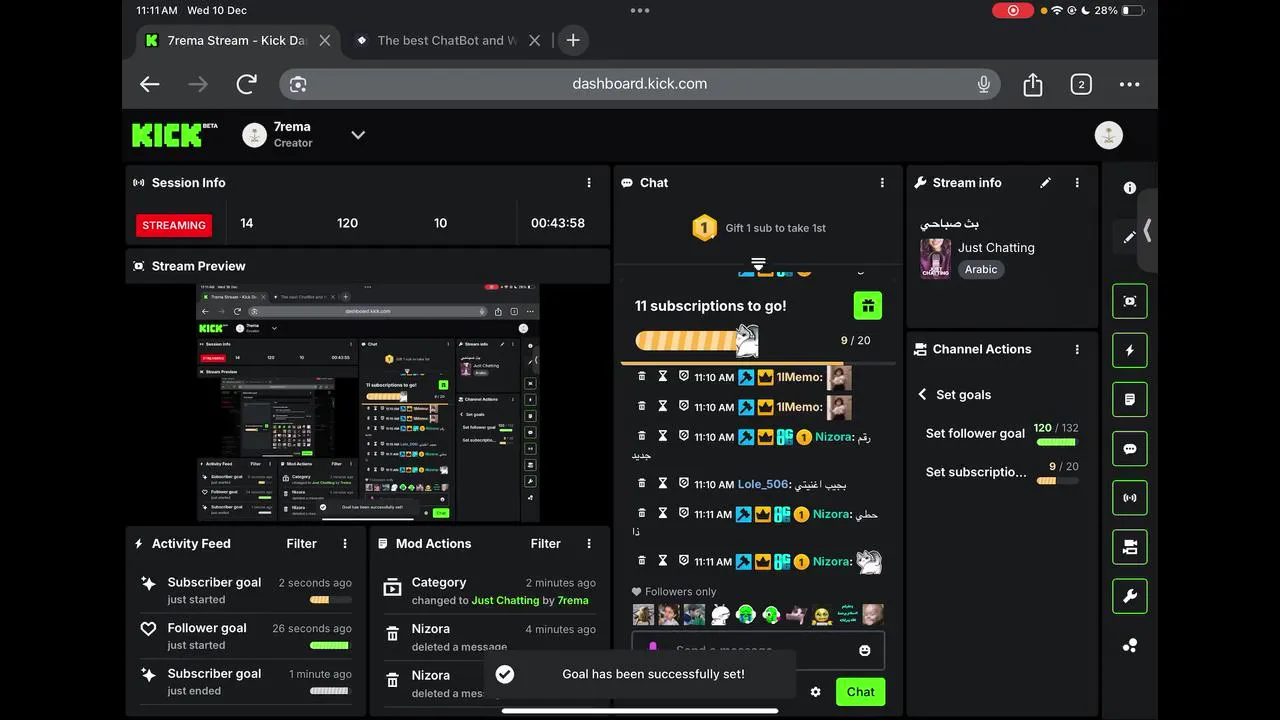This screenshot has width=1280, height=720.
Task: Reload the dashboard page
Action: pyautogui.click(x=247, y=84)
